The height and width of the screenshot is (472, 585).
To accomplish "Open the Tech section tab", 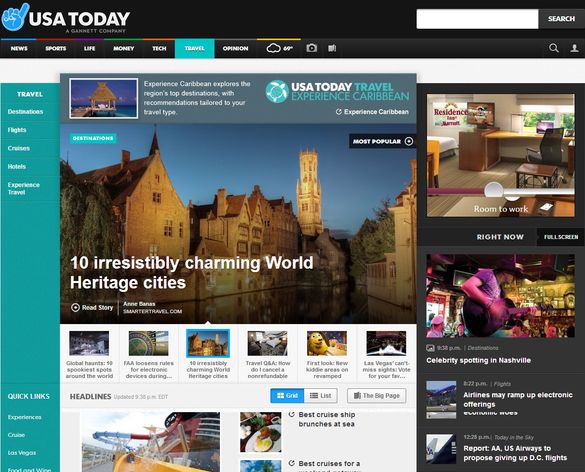I will [x=159, y=49].
